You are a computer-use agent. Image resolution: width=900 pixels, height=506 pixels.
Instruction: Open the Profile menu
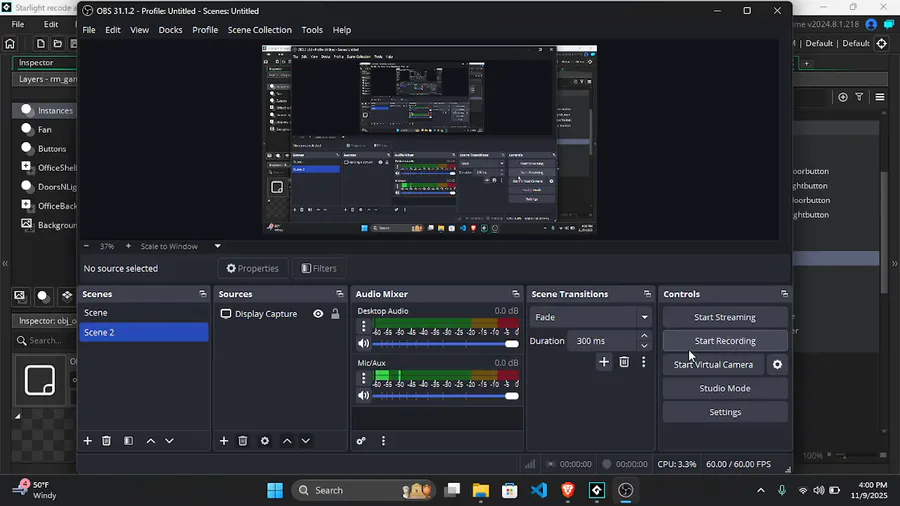[205, 30]
